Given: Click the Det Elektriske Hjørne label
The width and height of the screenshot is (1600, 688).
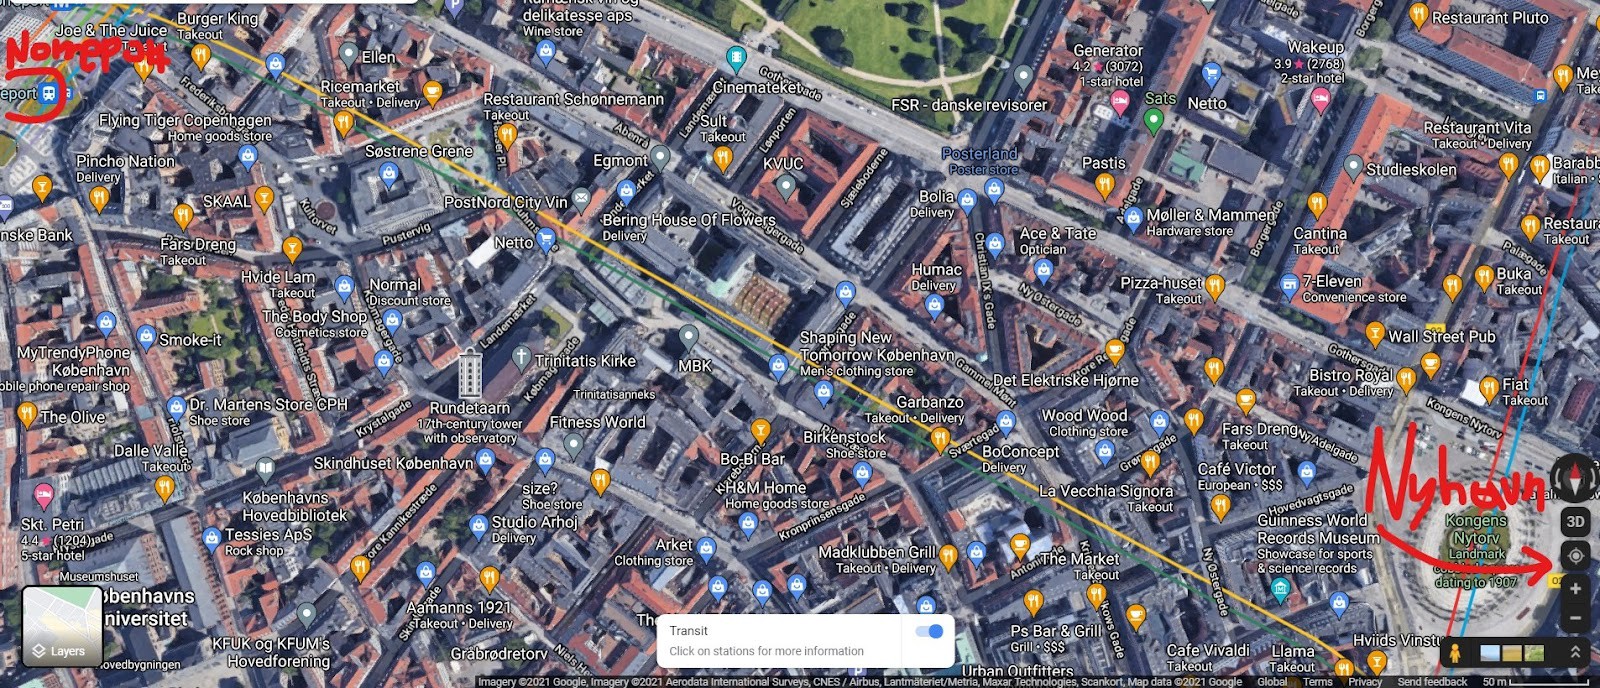Looking at the screenshot, I should (1066, 380).
